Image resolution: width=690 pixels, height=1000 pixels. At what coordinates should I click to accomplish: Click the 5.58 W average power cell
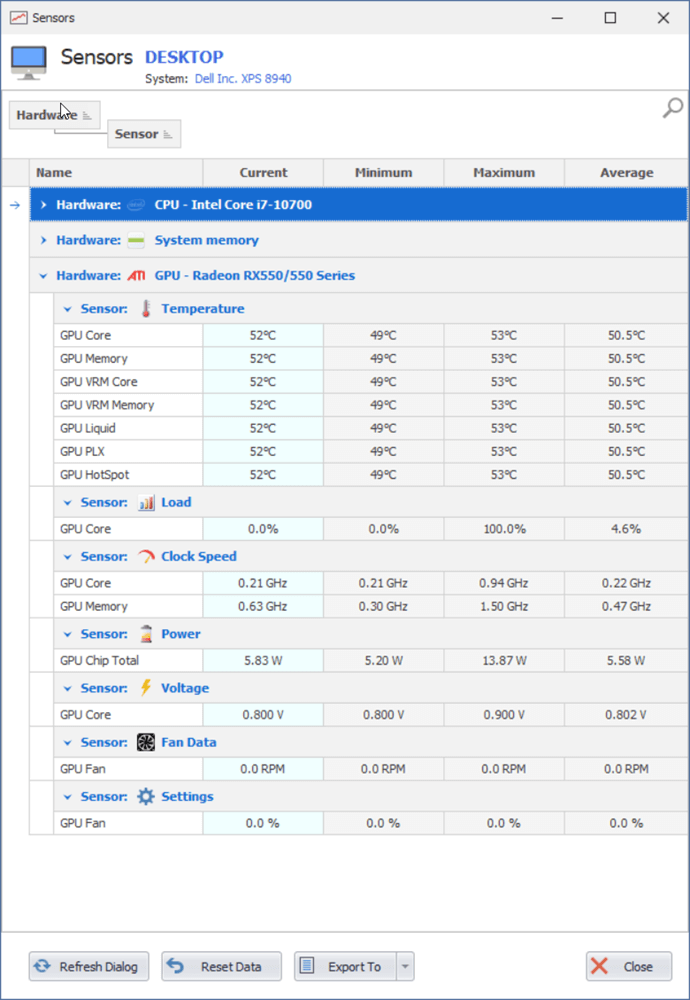pos(626,661)
